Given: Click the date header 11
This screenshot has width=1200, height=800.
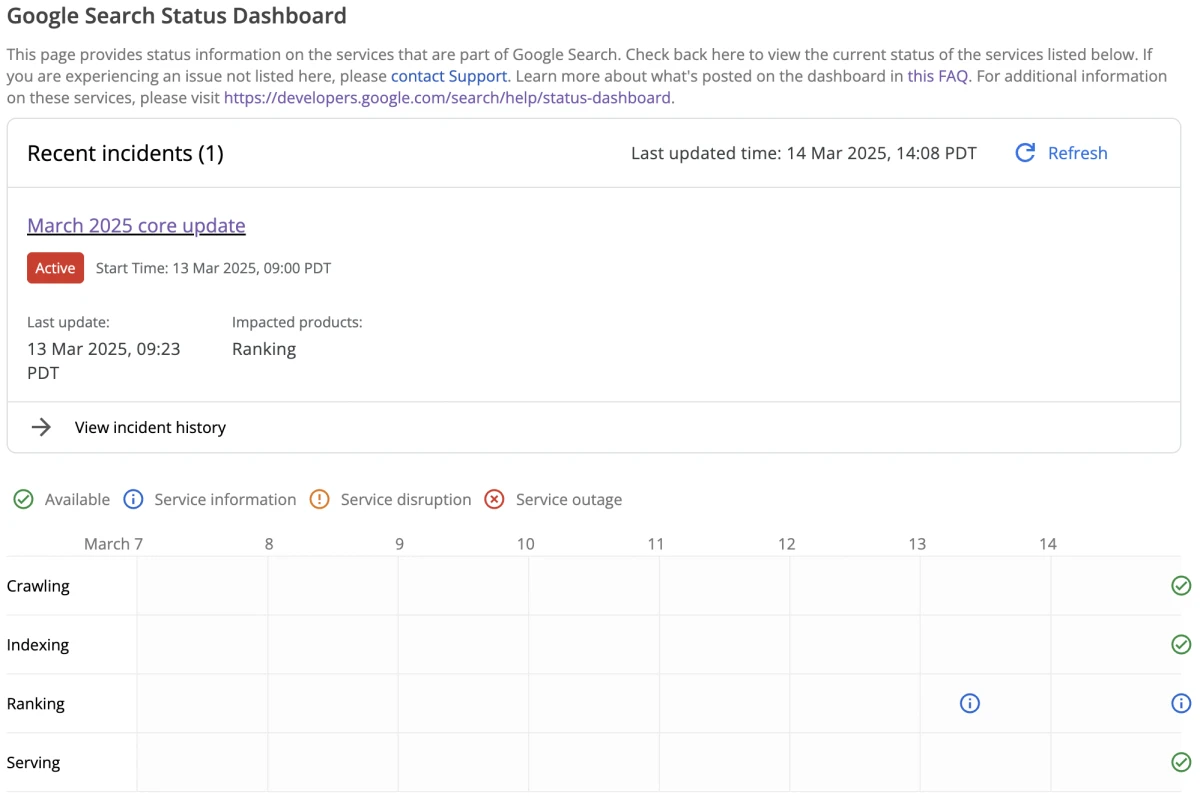Looking at the screenshot, I should pos(656,544).
